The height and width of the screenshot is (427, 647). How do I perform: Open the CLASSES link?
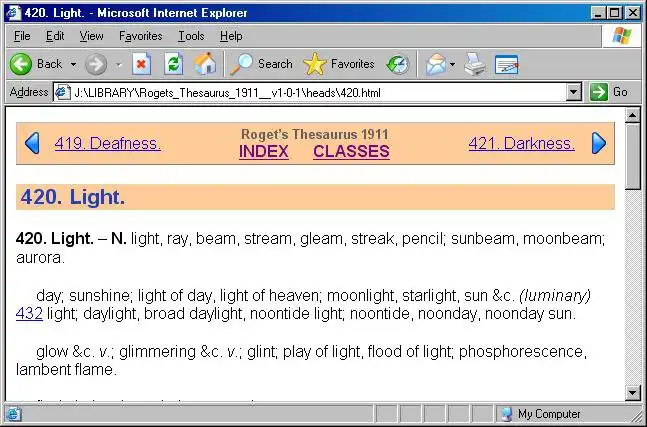(x=351, y=151)
